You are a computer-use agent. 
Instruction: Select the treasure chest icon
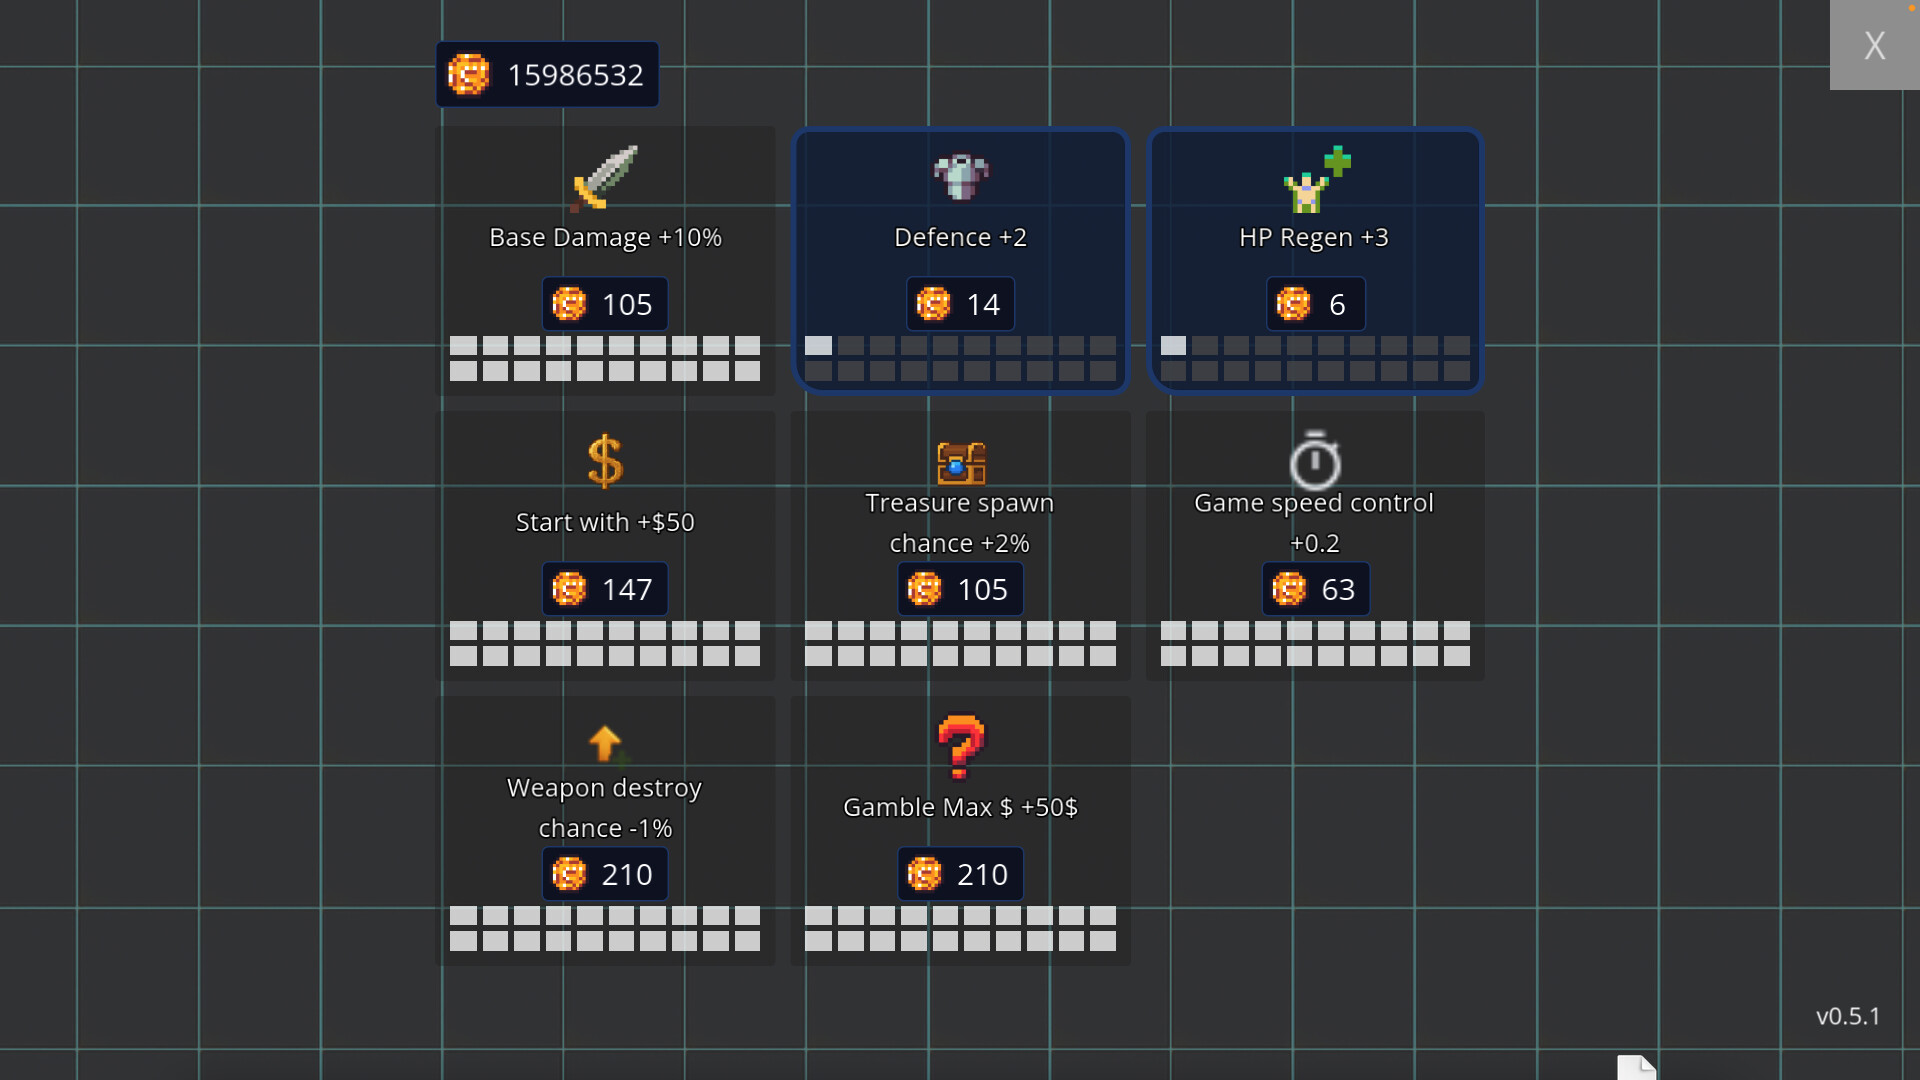pyautogui.click(x=959, y=463)
